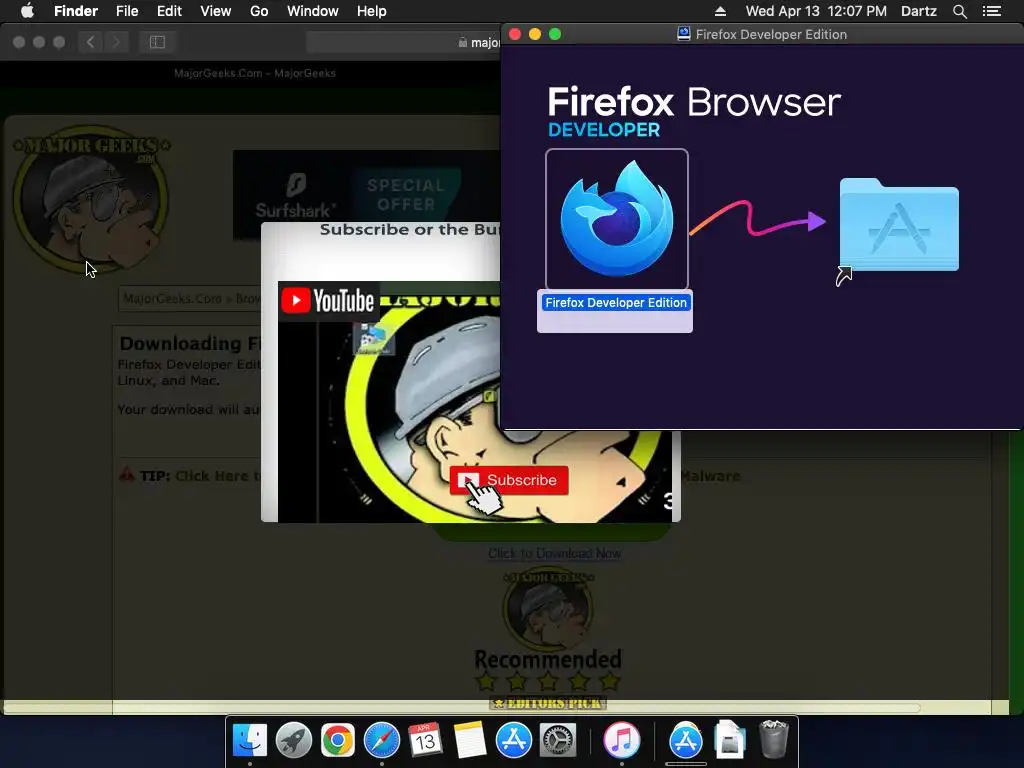This screenshot has height=768, width=1024.
Task: Click the Firefox Developer Edition file label
Action: [x=615, y=302]
